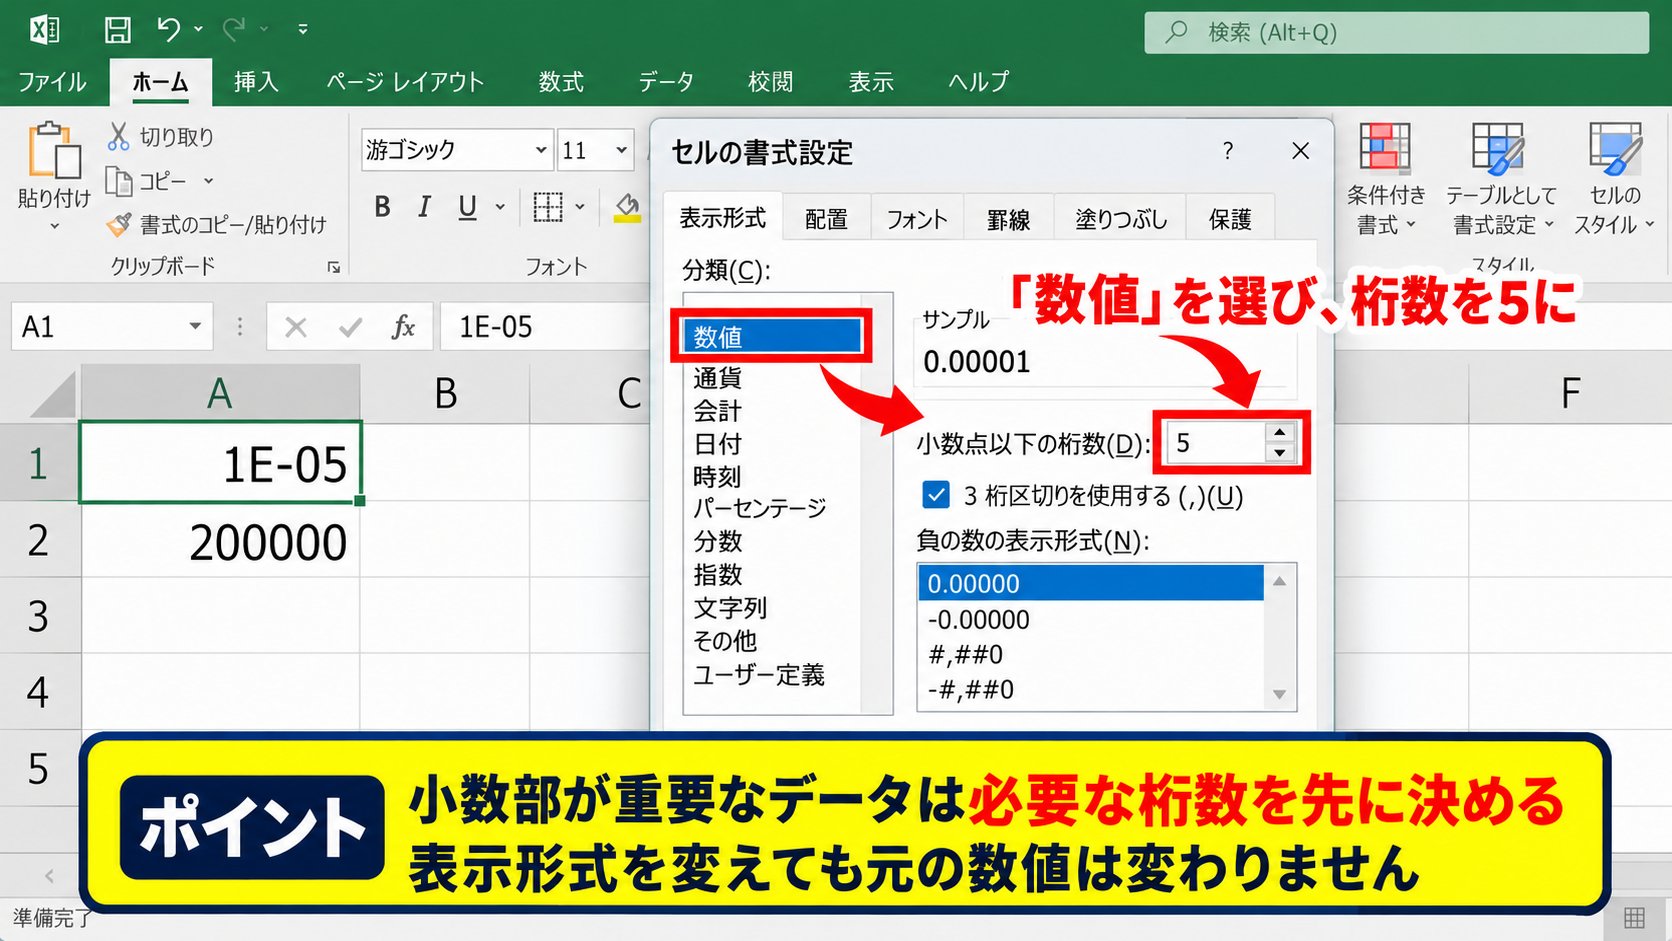Select 通貨 in the category list
1672x941 pixels.
pos(718,378)
